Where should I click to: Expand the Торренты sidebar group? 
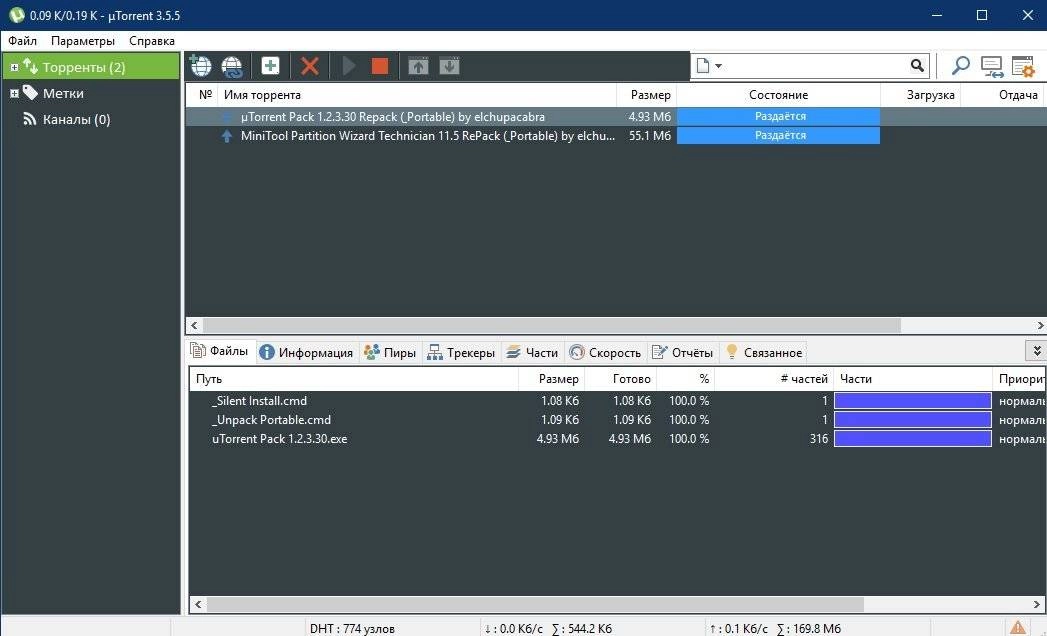[x=14, y=67]
